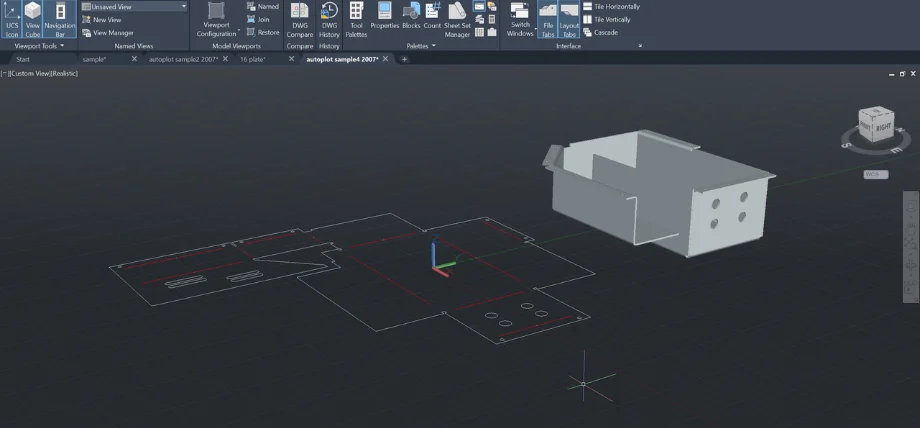This screenshot has width=920, height=428.
Task: Select the autoplot sample4 2007* tab
Action: pyautogui.click(x=342, y=59)
